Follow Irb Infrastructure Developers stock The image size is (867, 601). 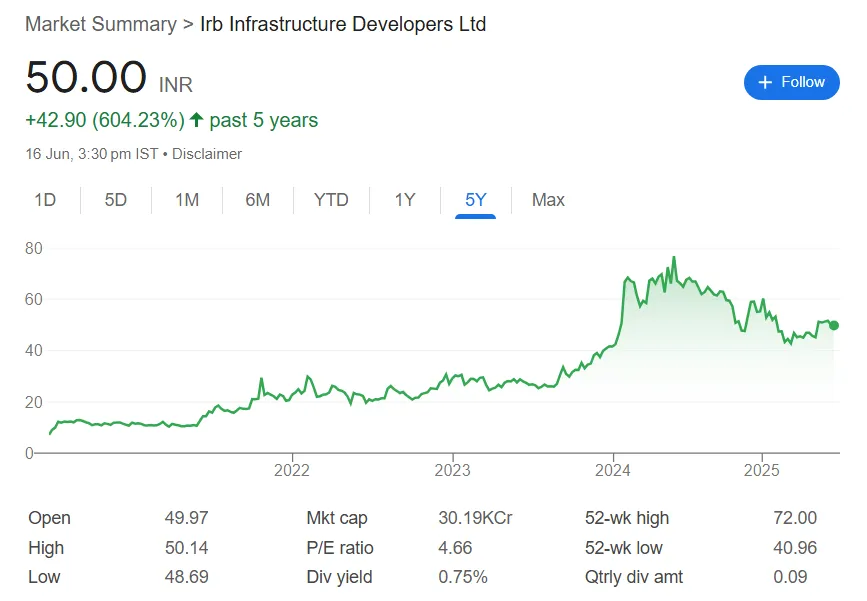click(791, 83)
